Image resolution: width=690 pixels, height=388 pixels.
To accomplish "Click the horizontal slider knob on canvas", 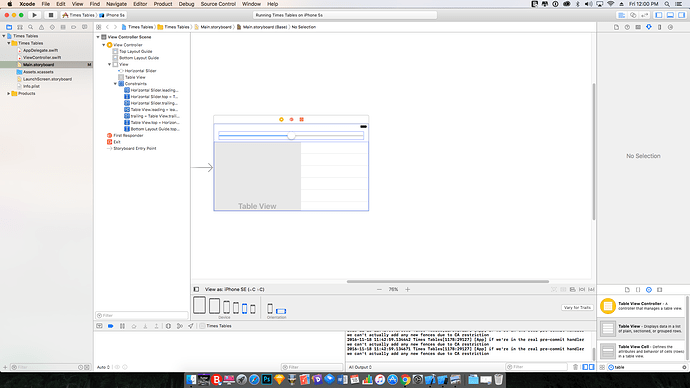I will 291,136.
